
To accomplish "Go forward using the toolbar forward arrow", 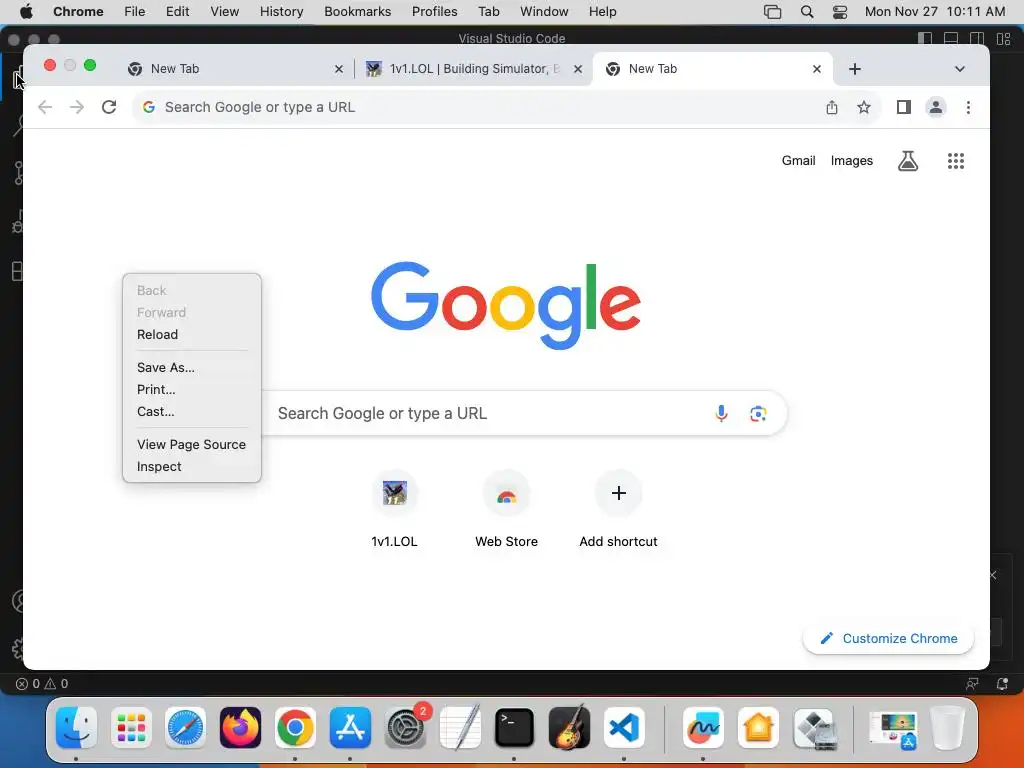I will pos(77,107).
